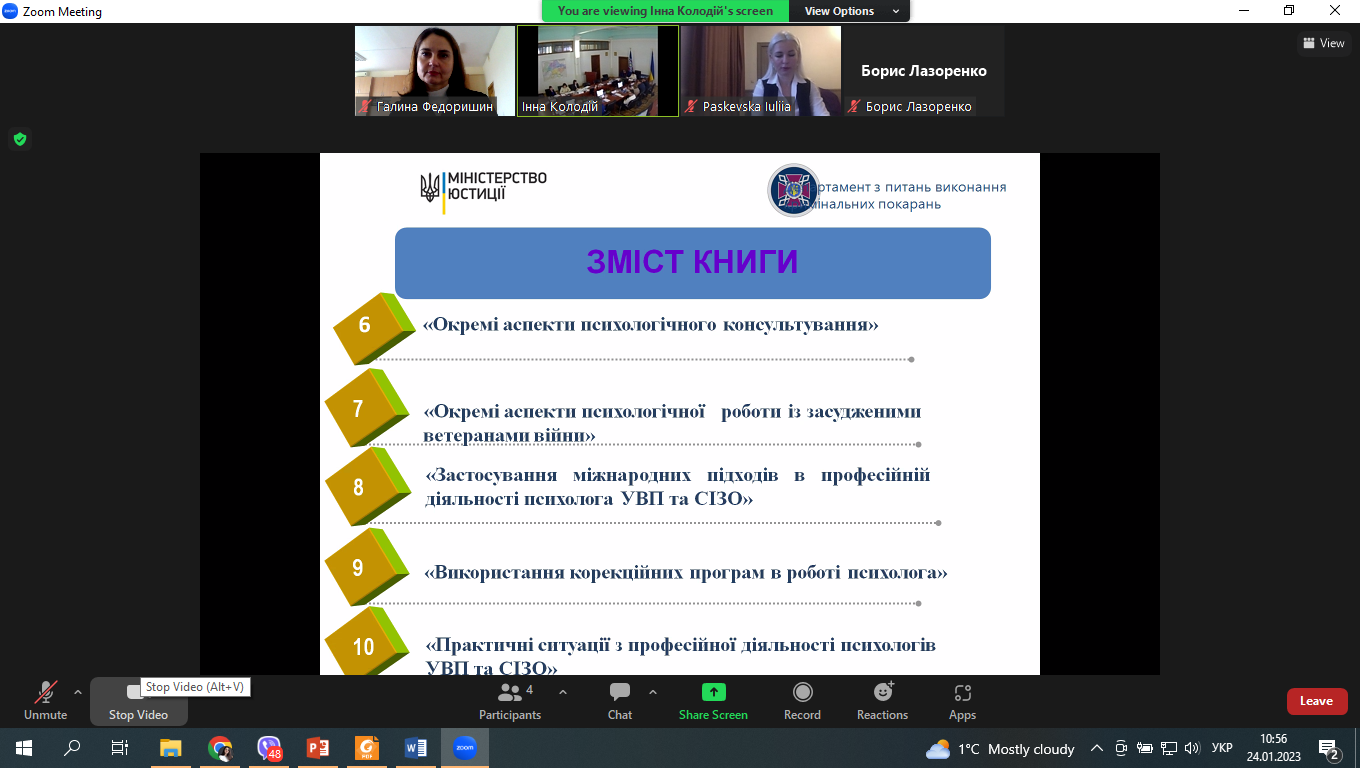Select Галина Федоришин's video thumbnail
1360x768 pixels.
pos(435,70)
